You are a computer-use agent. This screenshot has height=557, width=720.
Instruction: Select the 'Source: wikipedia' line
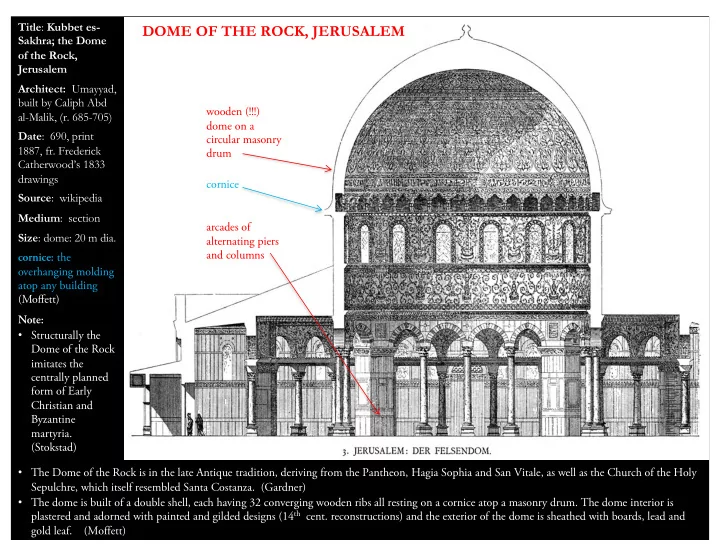point(60,198)
